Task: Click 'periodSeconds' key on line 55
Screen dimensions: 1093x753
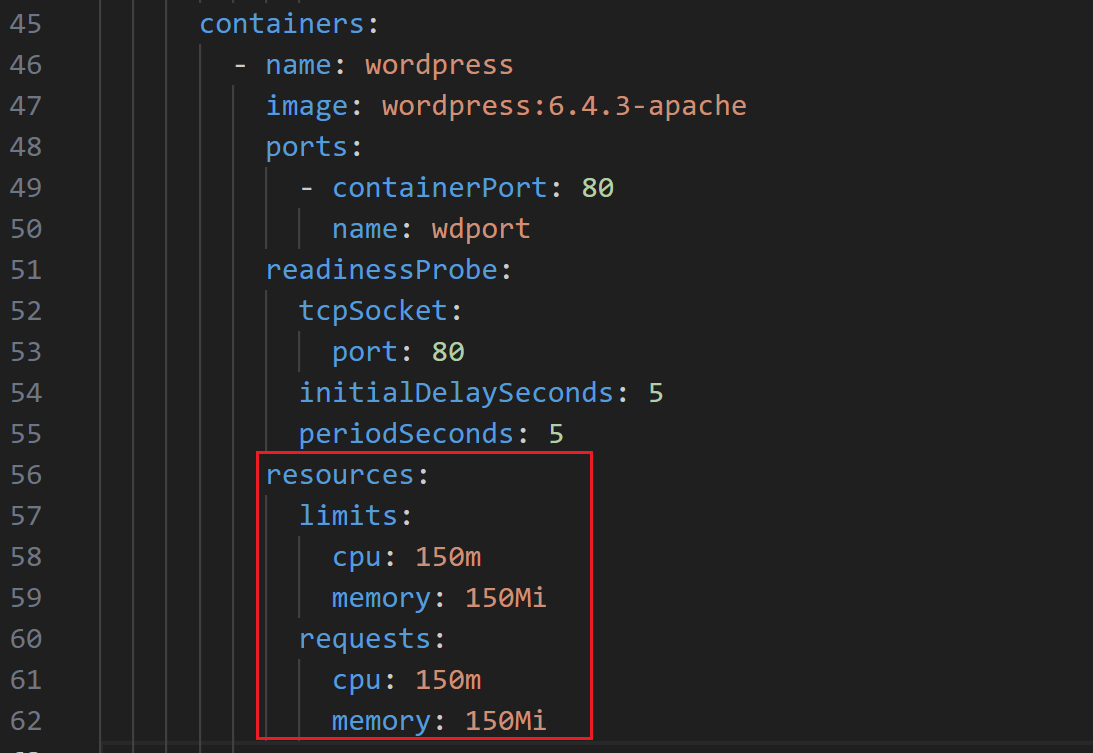Action: (x=405, y=434)
